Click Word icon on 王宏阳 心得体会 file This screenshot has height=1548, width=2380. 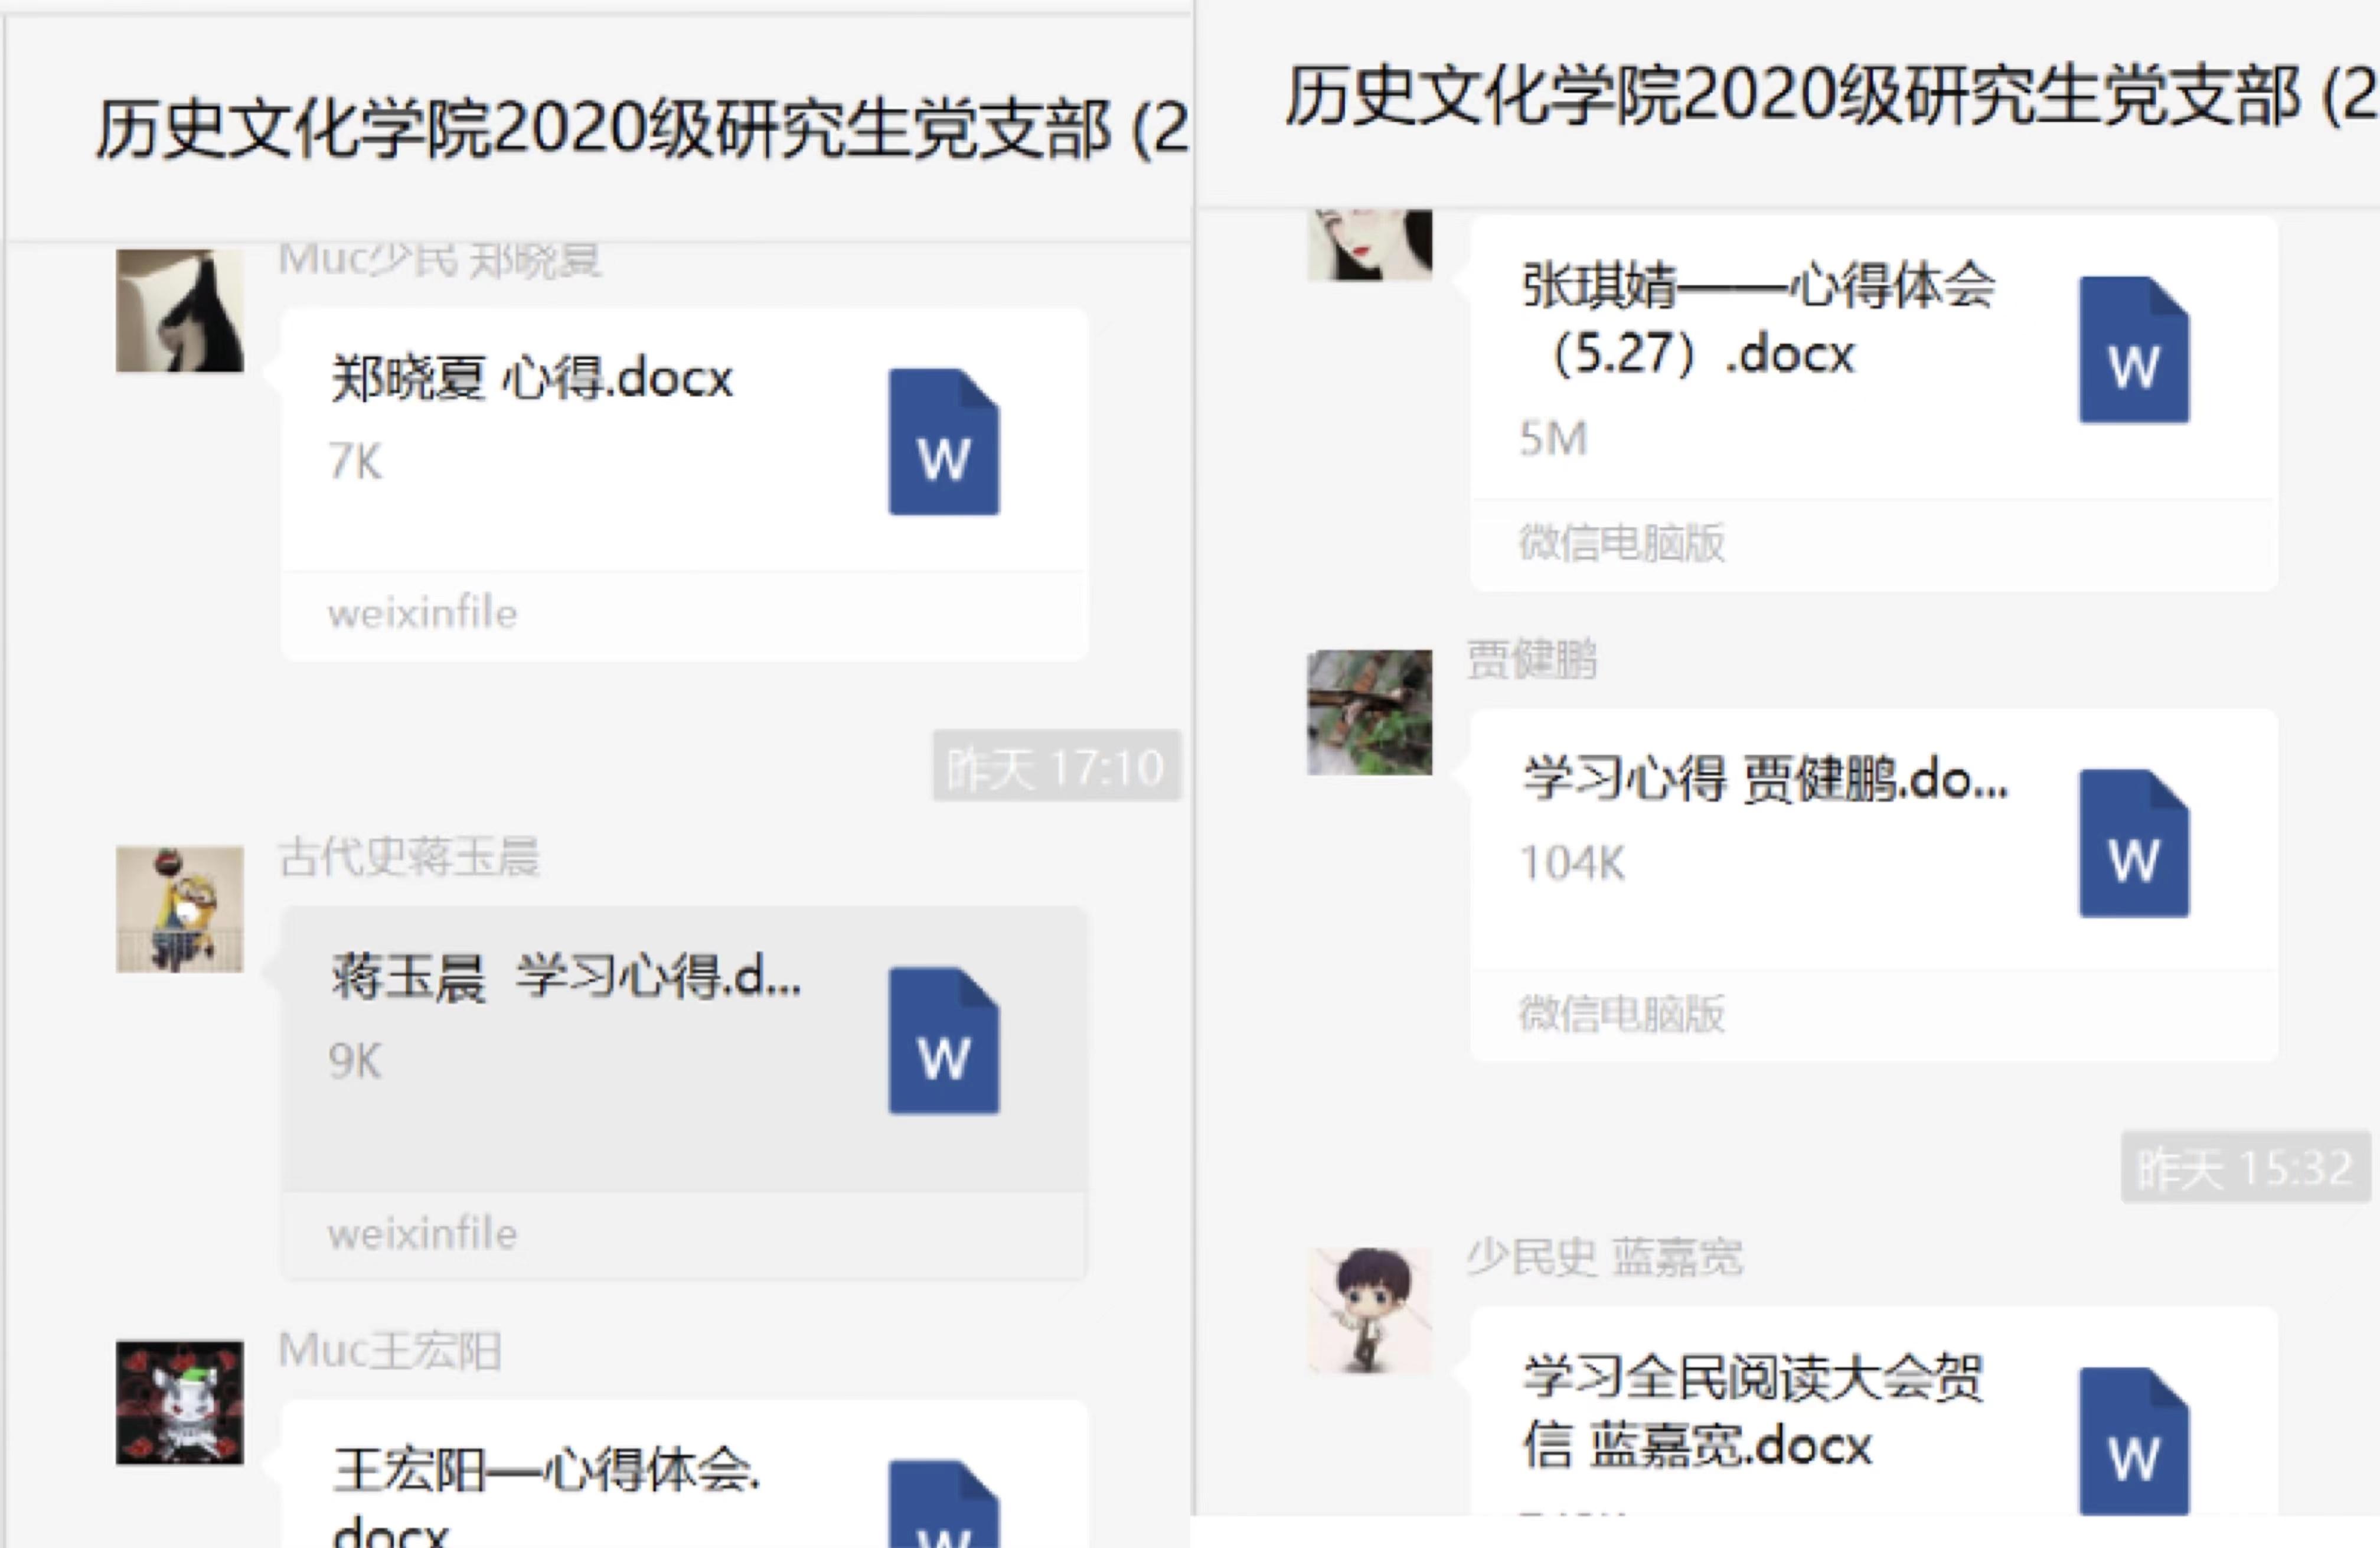click(x=943, y=1504)
